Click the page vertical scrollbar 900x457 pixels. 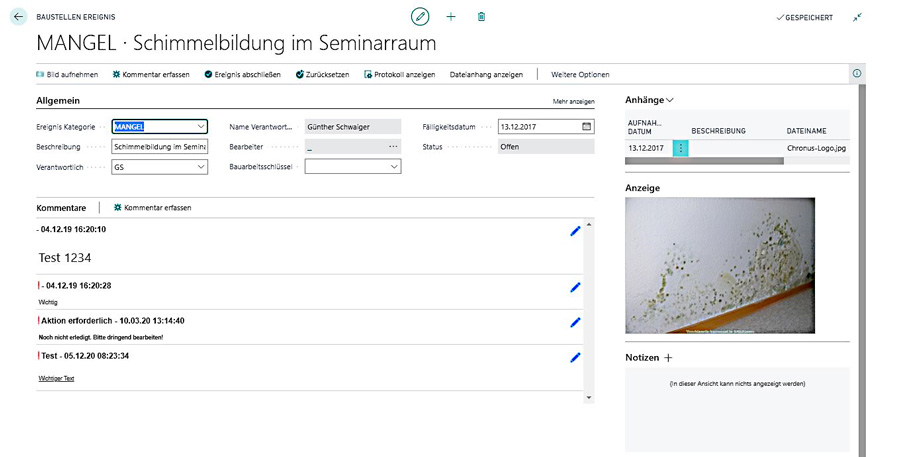click(862, 270)
